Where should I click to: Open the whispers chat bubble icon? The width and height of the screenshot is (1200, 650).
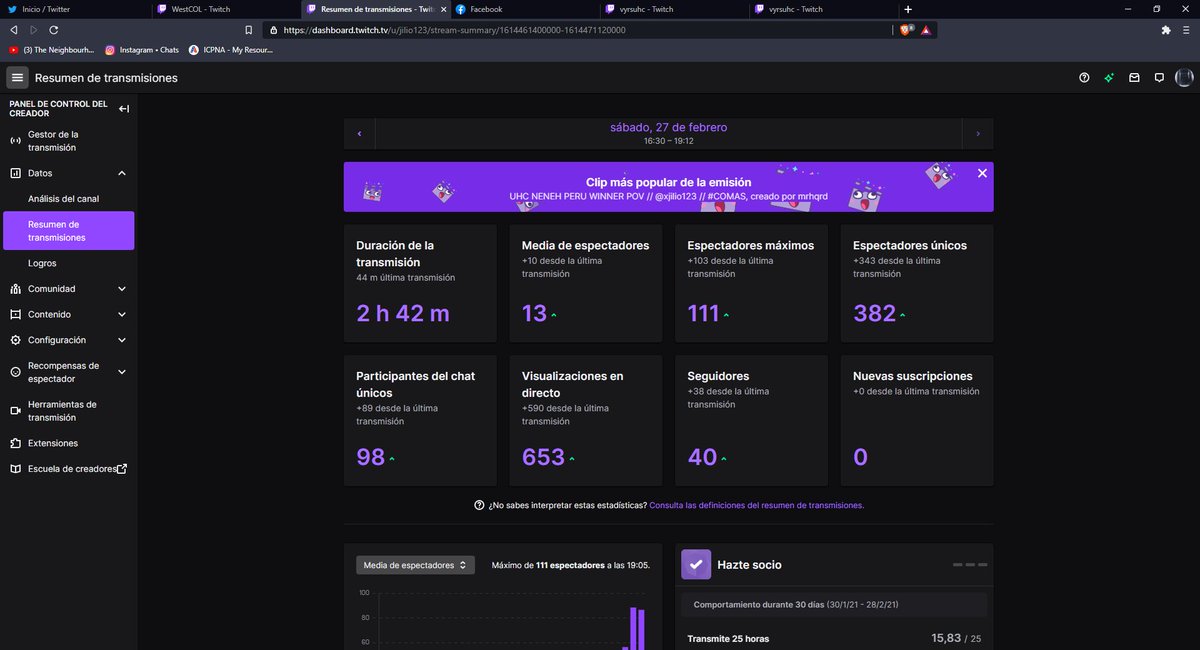coord(1159,77)
